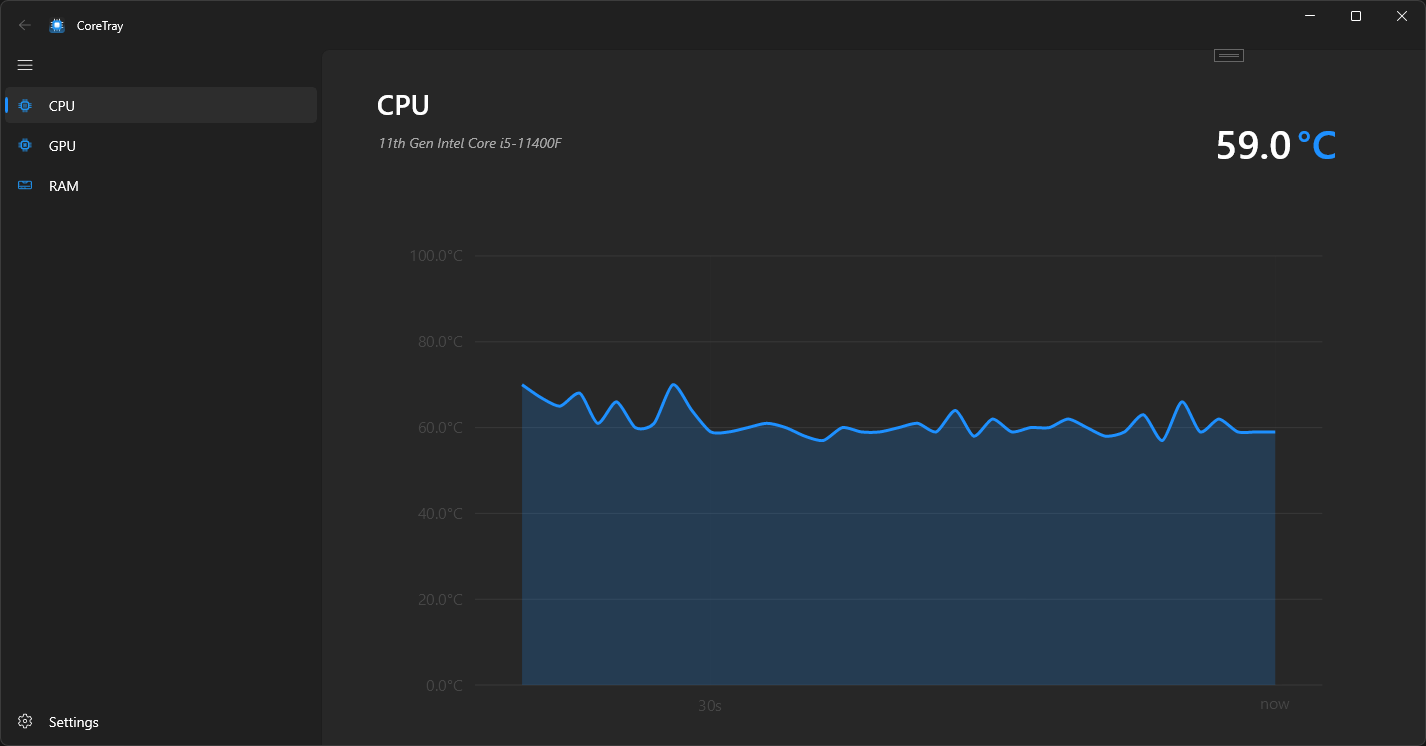The height and width of the screenshot is (746, 1426).
Task: Click the Settings gear icon
Action: click(25, 722)
